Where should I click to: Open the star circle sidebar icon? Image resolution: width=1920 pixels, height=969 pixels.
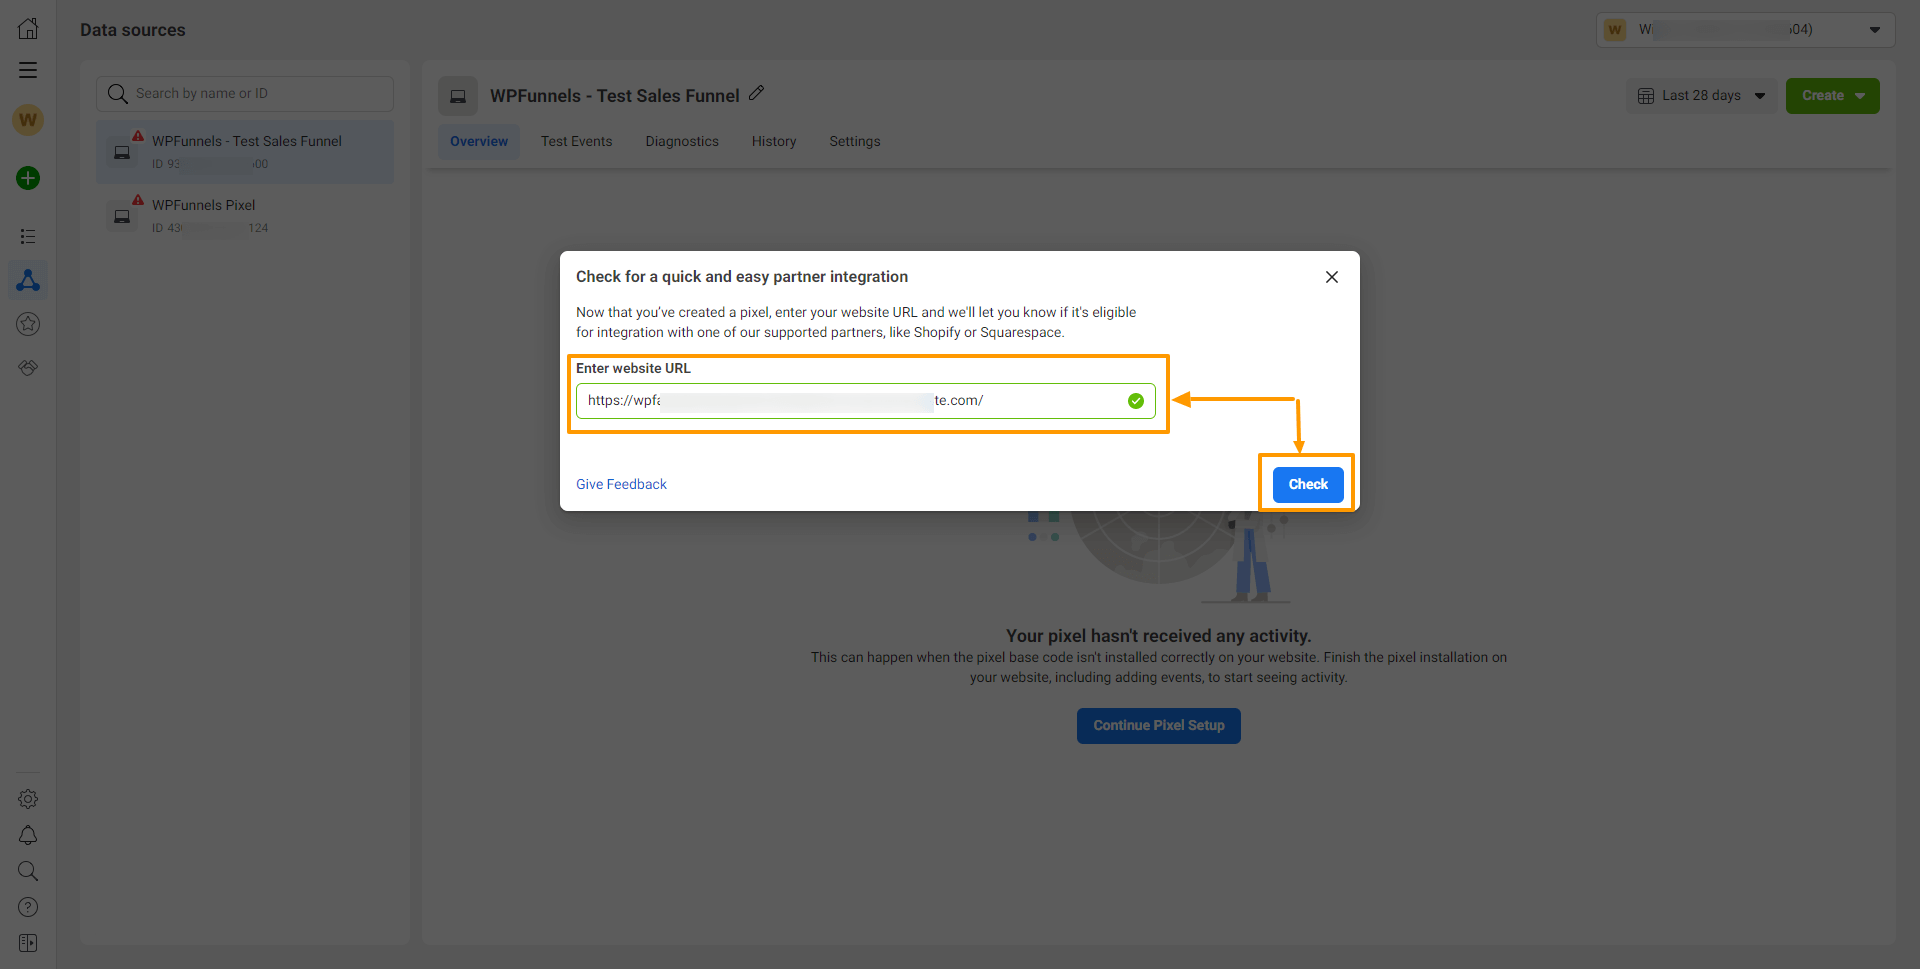click(28, 324)
